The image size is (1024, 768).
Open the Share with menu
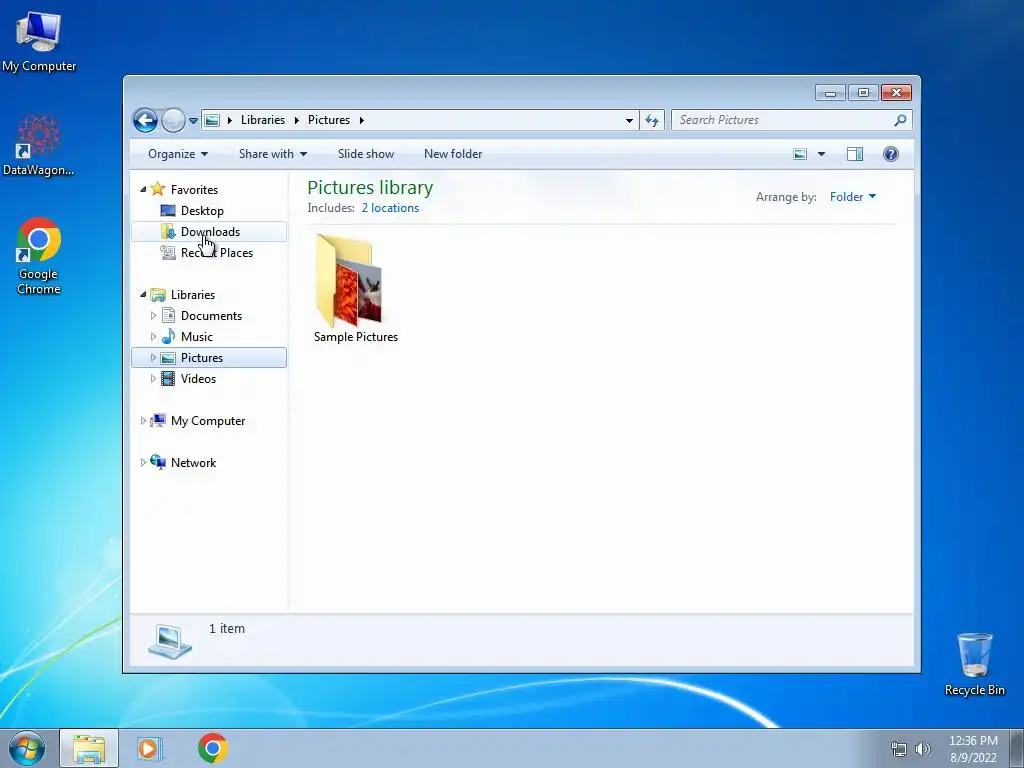click(272, 154)
